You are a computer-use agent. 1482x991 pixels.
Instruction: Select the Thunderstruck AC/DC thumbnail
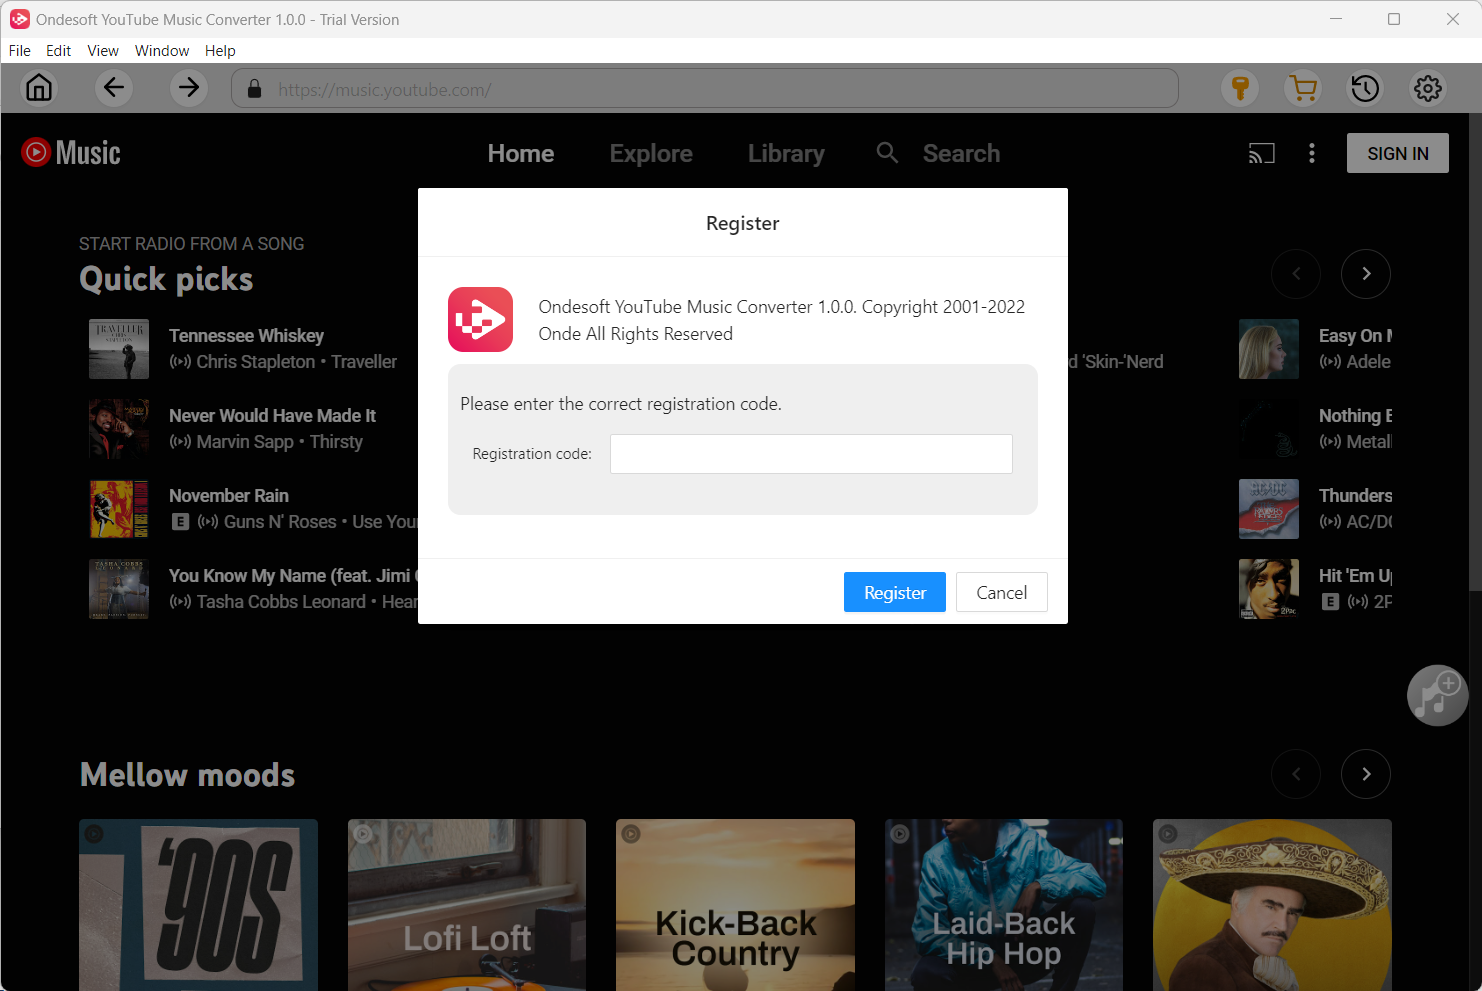click(1269, 509)
